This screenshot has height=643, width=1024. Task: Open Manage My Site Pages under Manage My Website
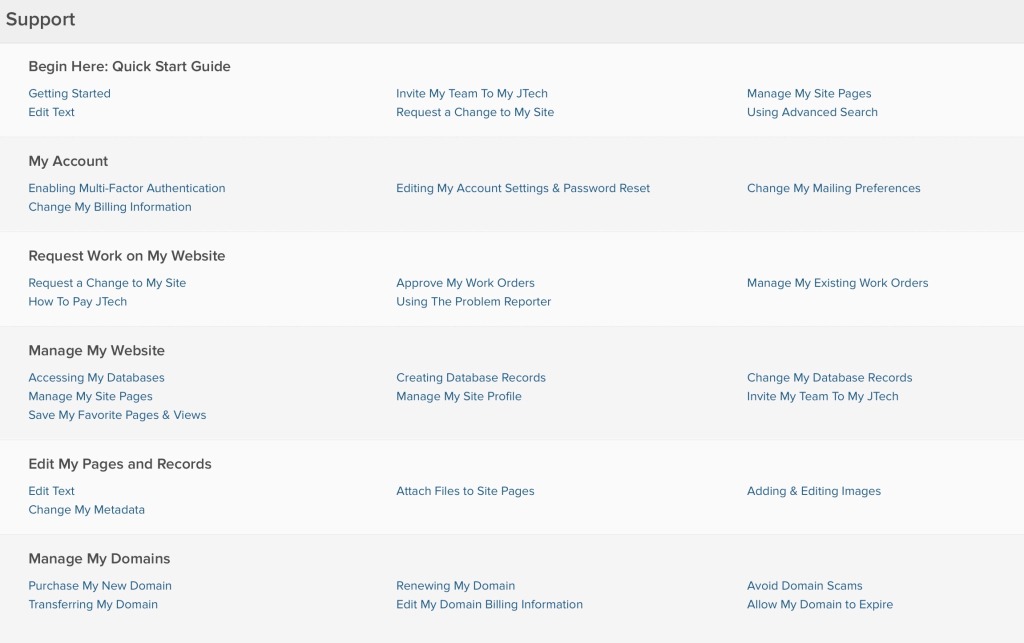pos(90,396)
